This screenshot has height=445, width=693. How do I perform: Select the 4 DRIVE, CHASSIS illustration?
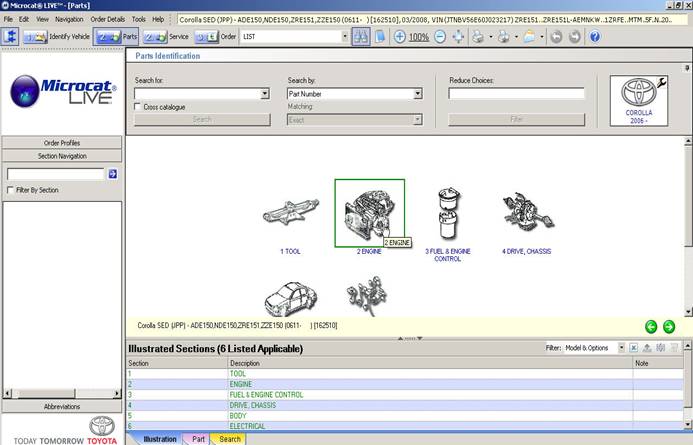pyautogui.click(x=527, y=213)
